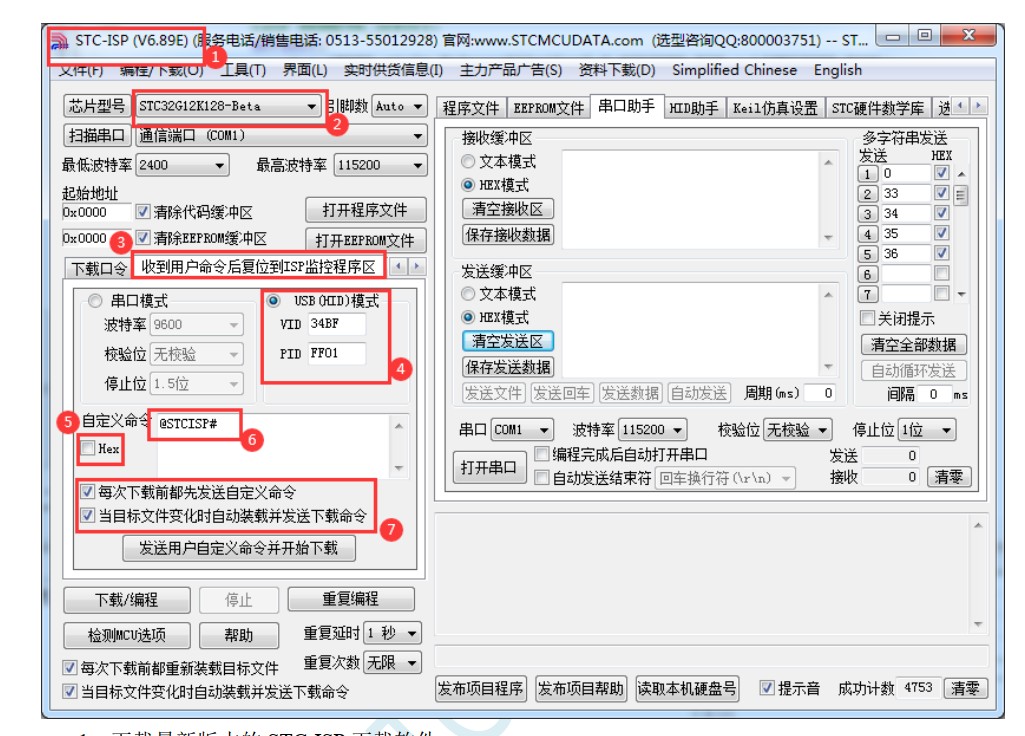Toggle 清除代码缓冲区 checkbox
The height and width of the screenshot is (736, 1025).
(x=143, y=212)
